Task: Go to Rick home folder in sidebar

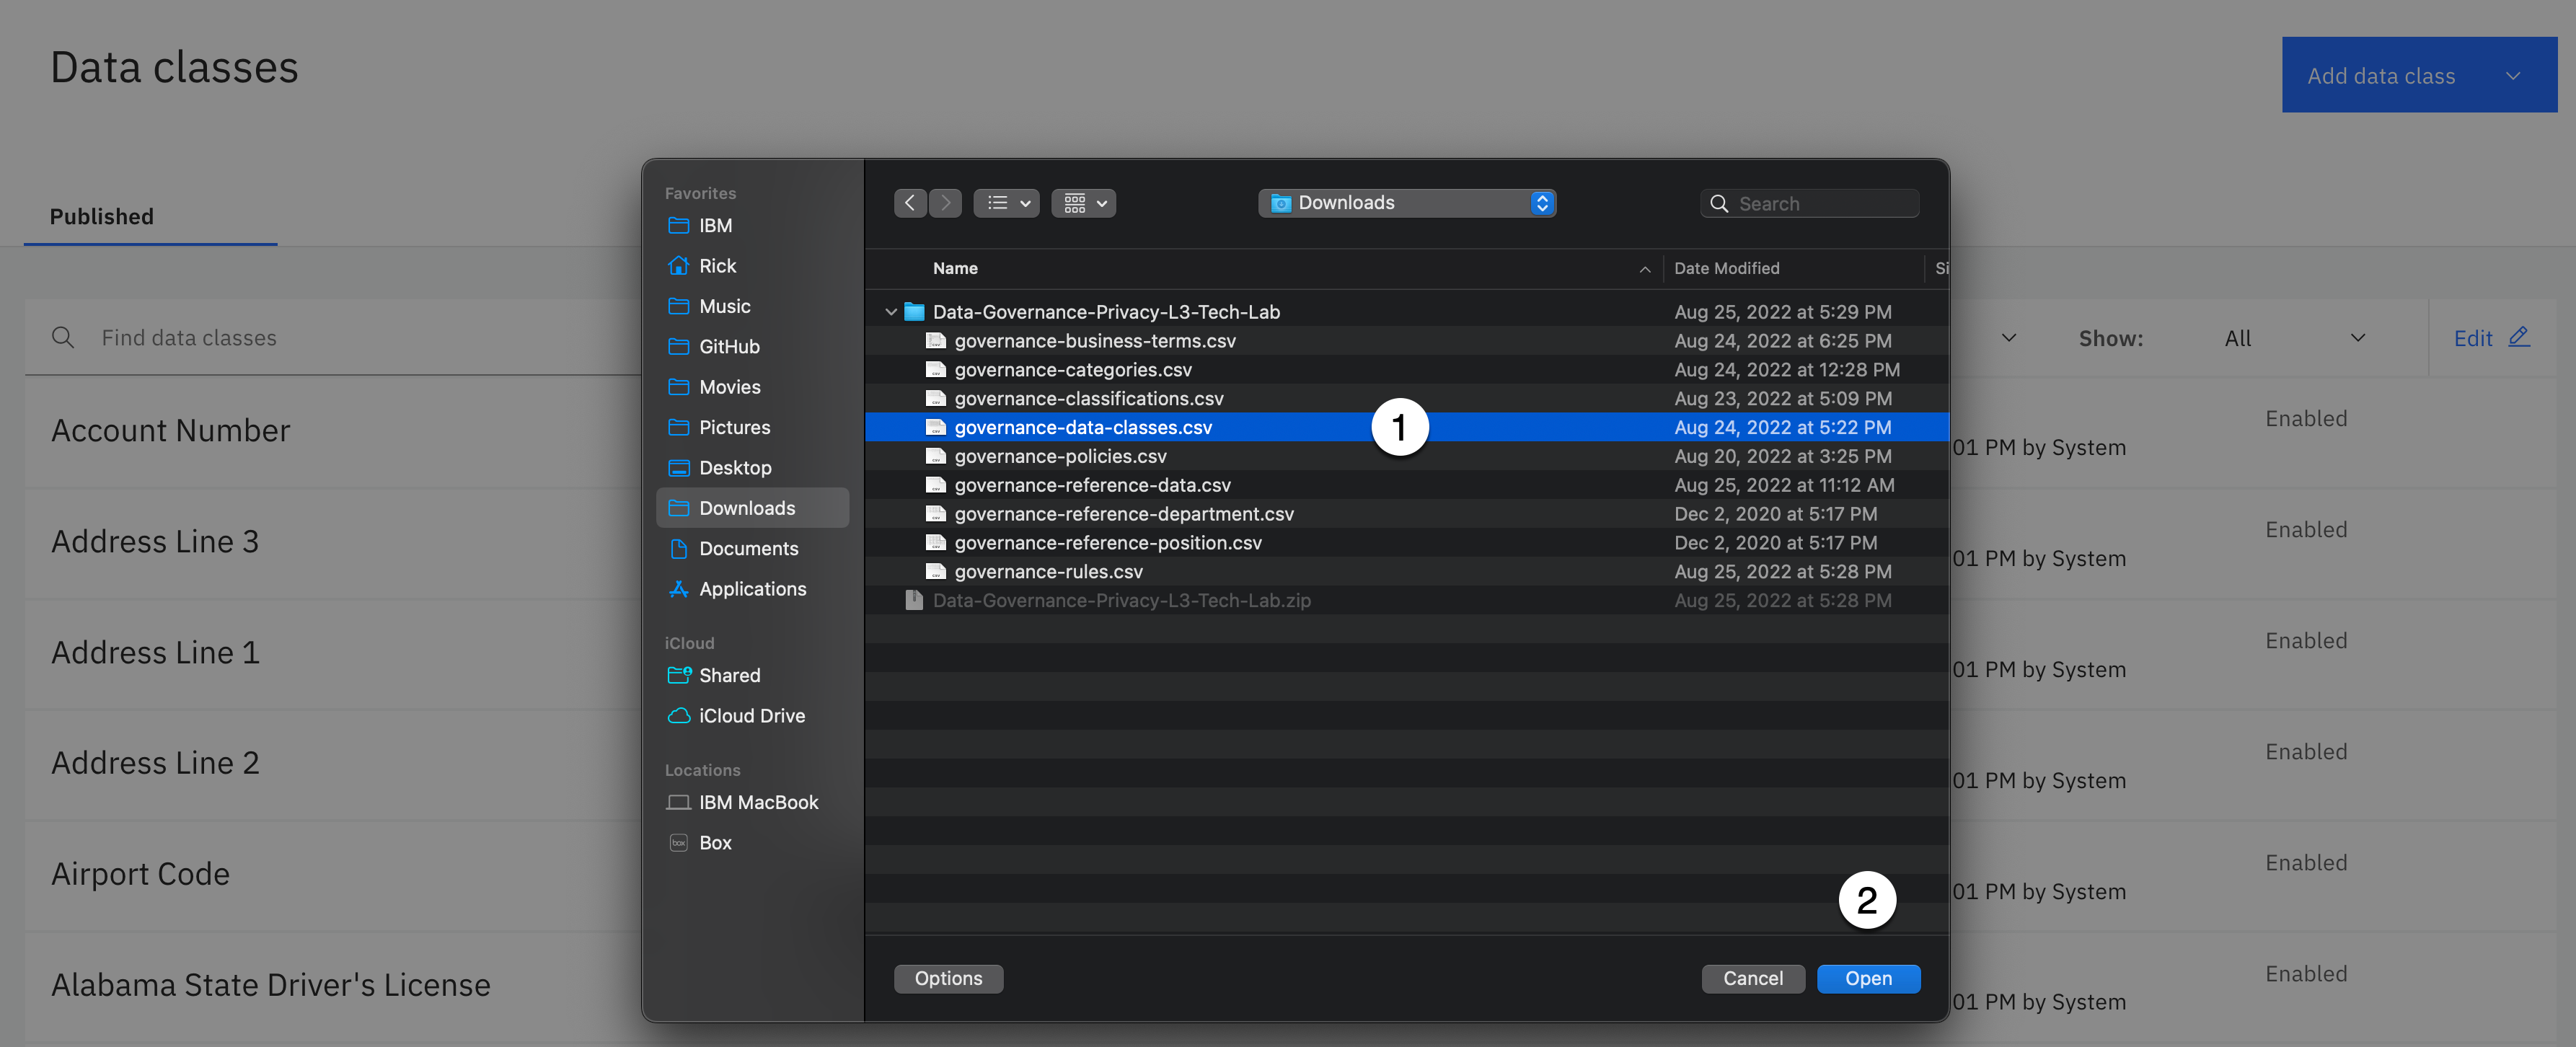Action: coord(717,266)
